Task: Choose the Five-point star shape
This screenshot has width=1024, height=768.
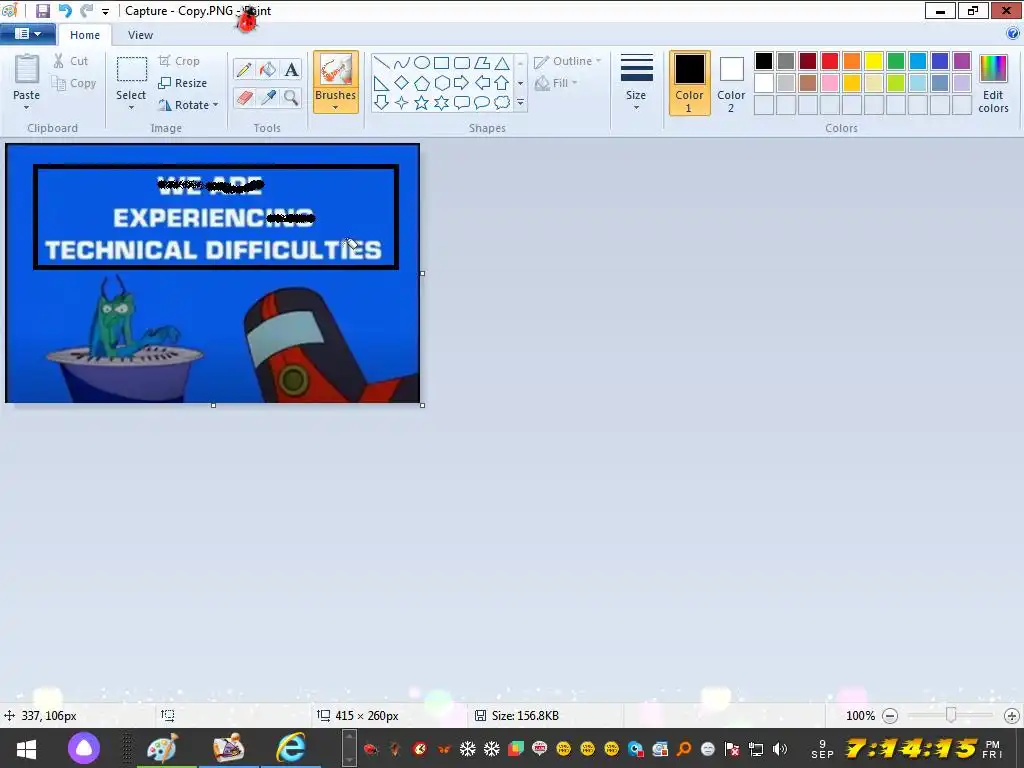Action: [x=422, y=103]
